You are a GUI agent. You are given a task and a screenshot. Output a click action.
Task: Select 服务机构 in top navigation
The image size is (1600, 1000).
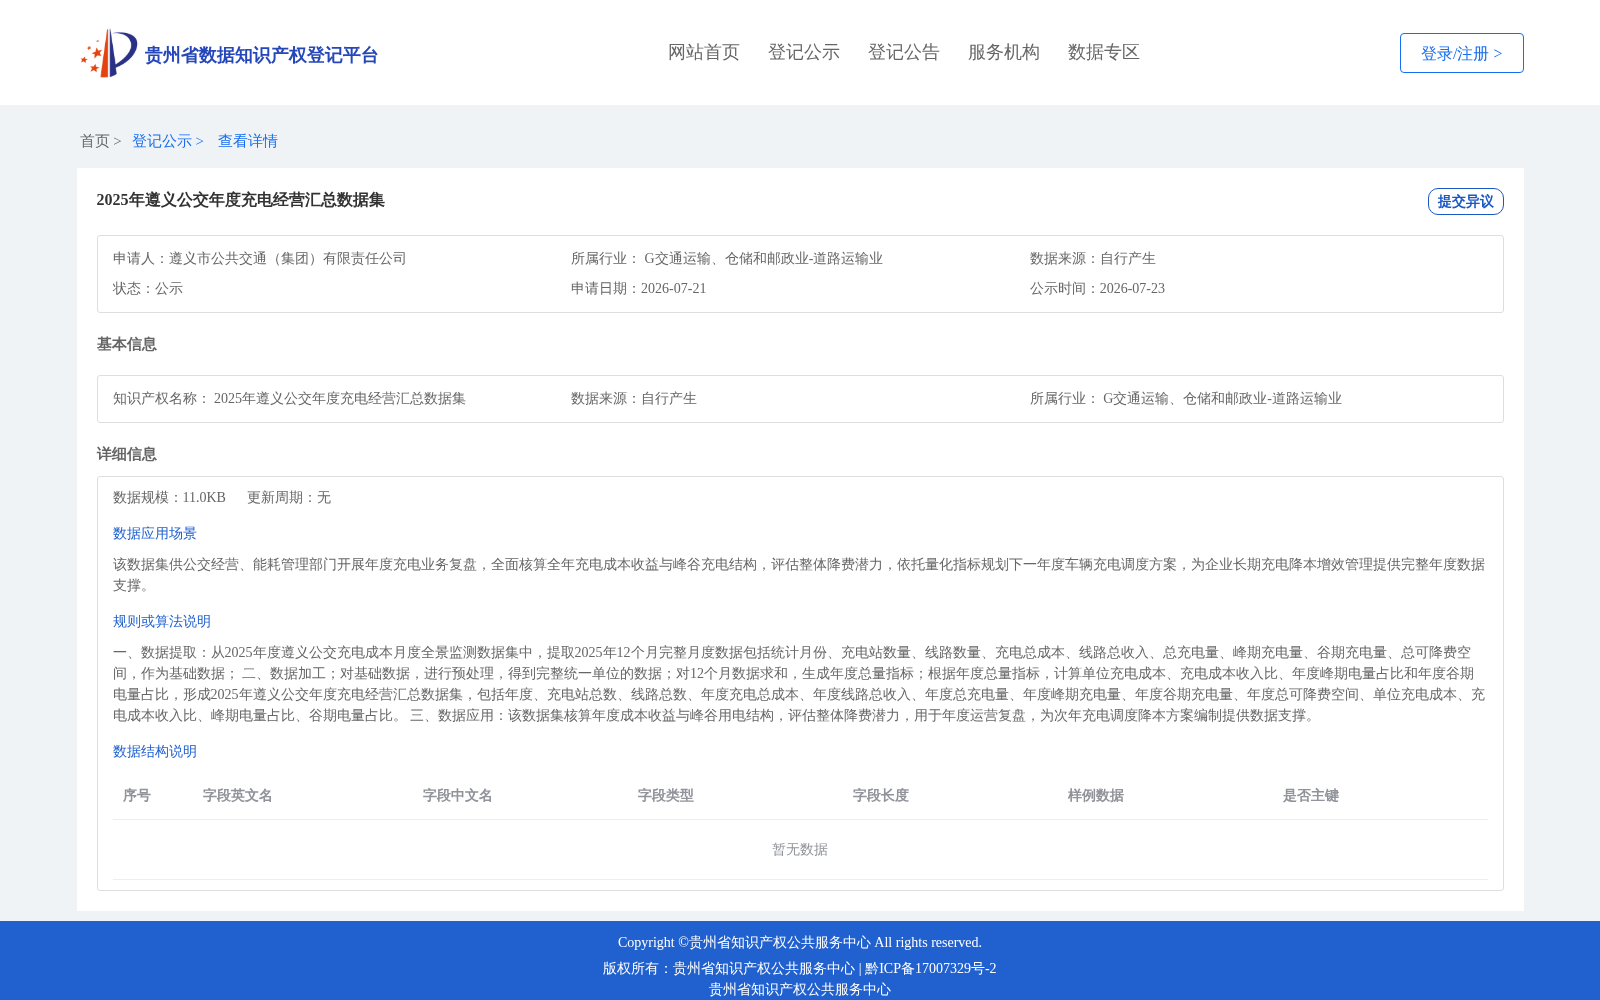[1004, 52]
